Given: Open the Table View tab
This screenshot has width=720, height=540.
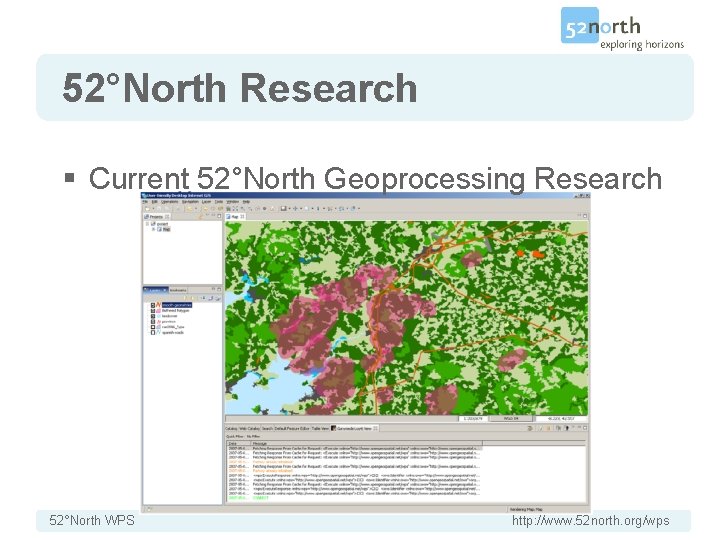Looking at the screenshot, I should click(320, 428).
